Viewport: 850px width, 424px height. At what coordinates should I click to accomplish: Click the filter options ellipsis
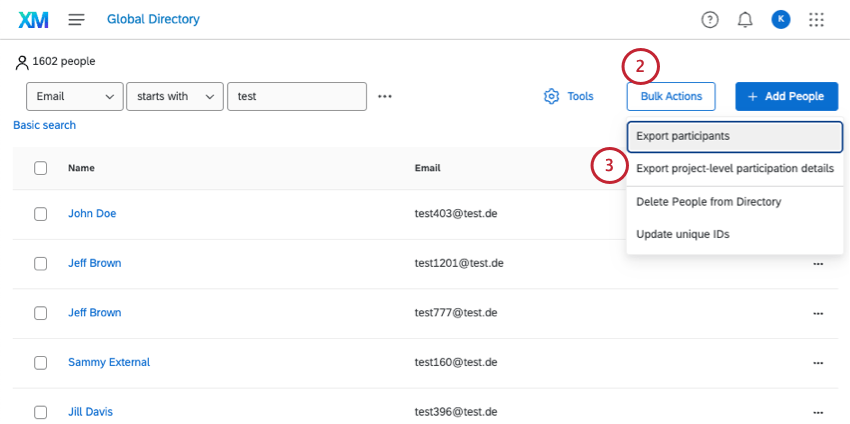[x=385, y=97]
